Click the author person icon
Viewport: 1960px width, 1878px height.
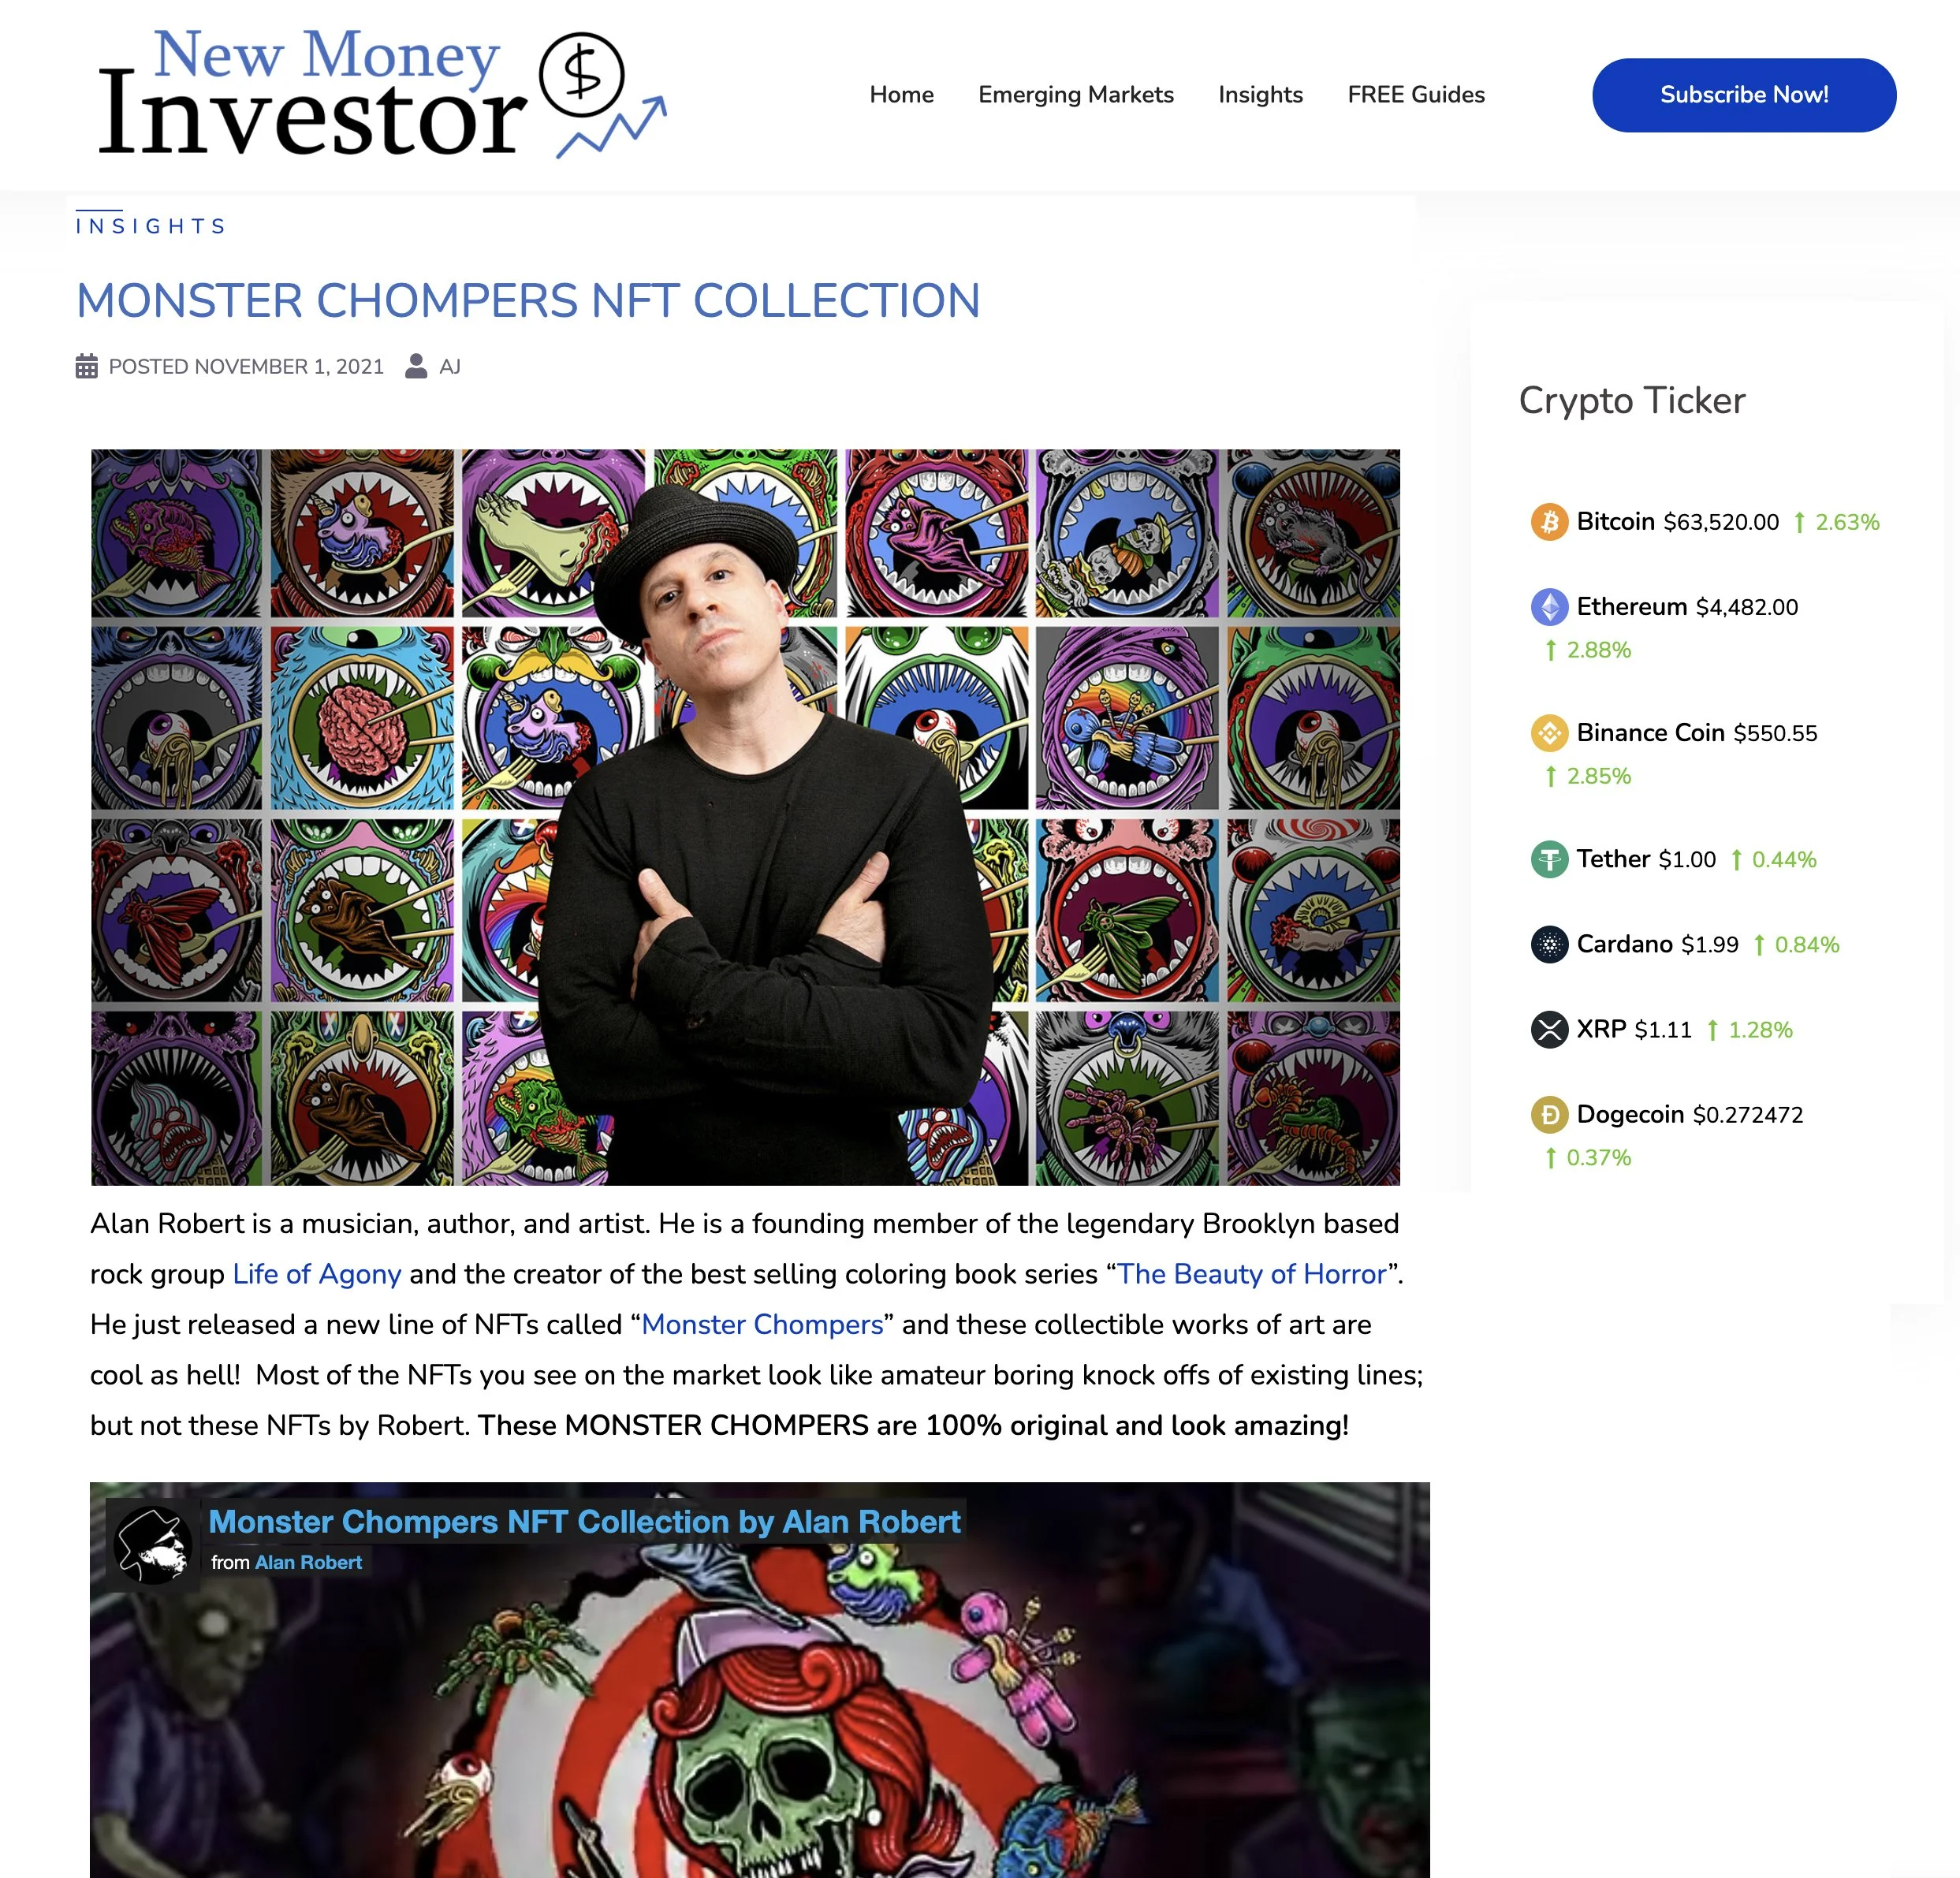416,366
